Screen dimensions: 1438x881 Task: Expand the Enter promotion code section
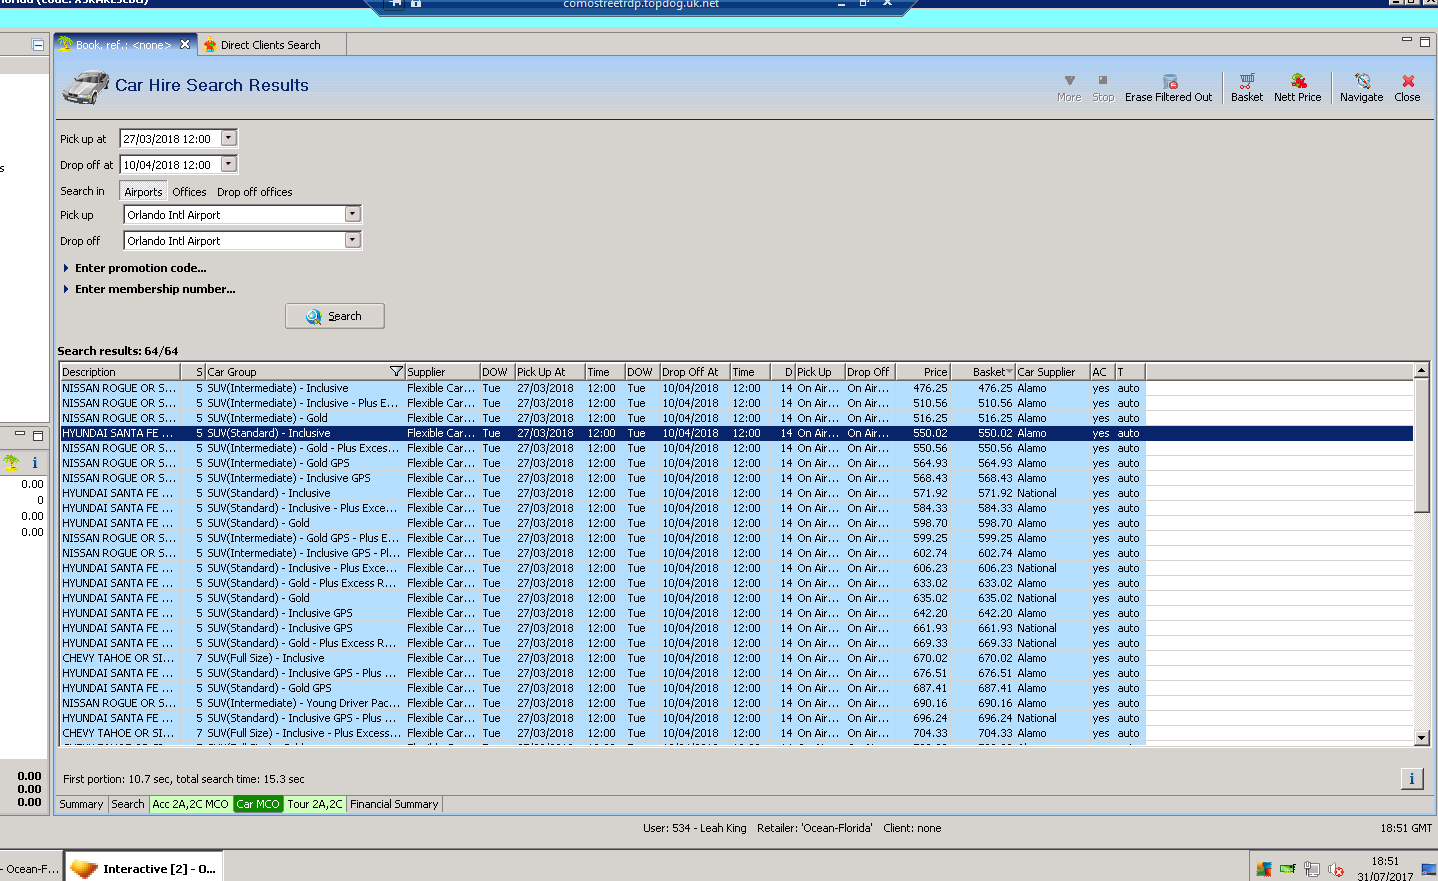(x=140, y=268)
